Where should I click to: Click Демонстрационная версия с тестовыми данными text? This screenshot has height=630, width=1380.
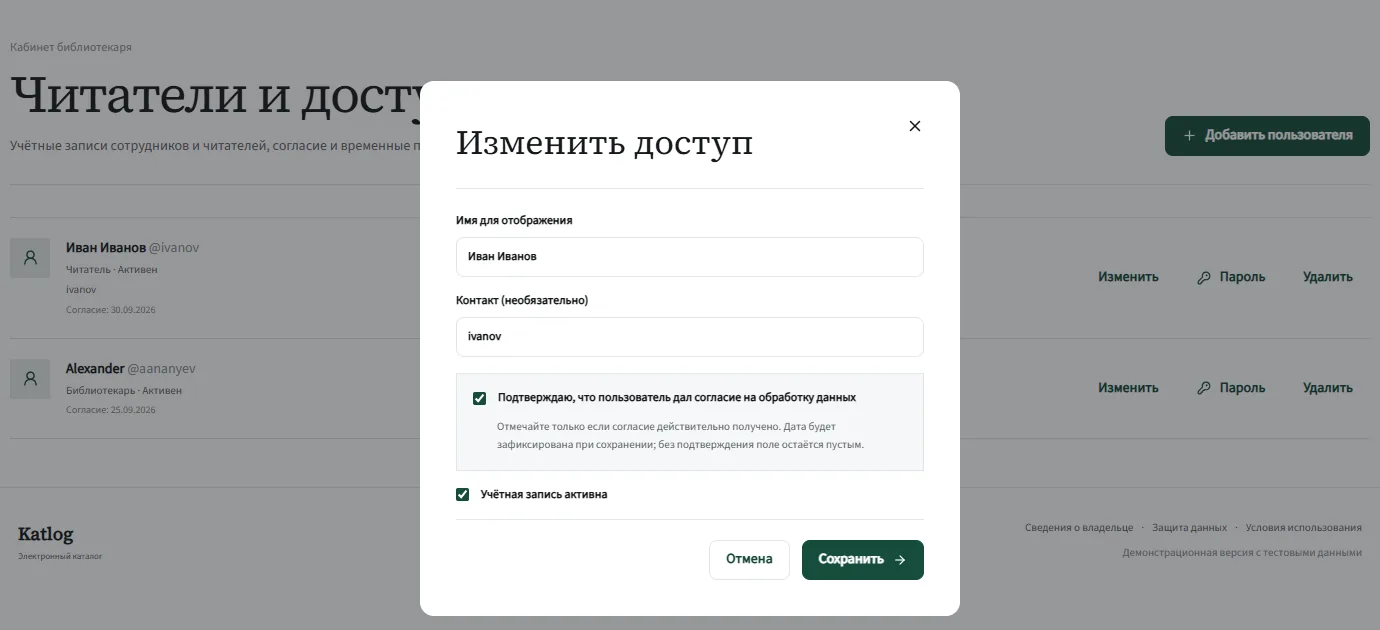(1242, 552)
